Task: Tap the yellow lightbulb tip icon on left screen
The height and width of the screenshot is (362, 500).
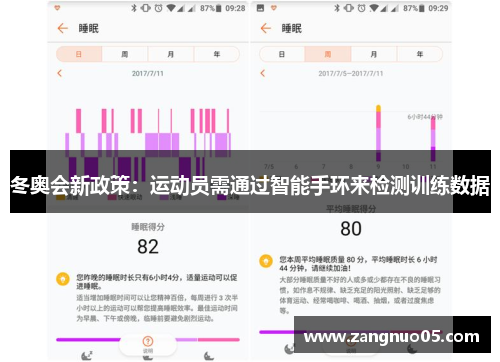Action: (63, 279)
